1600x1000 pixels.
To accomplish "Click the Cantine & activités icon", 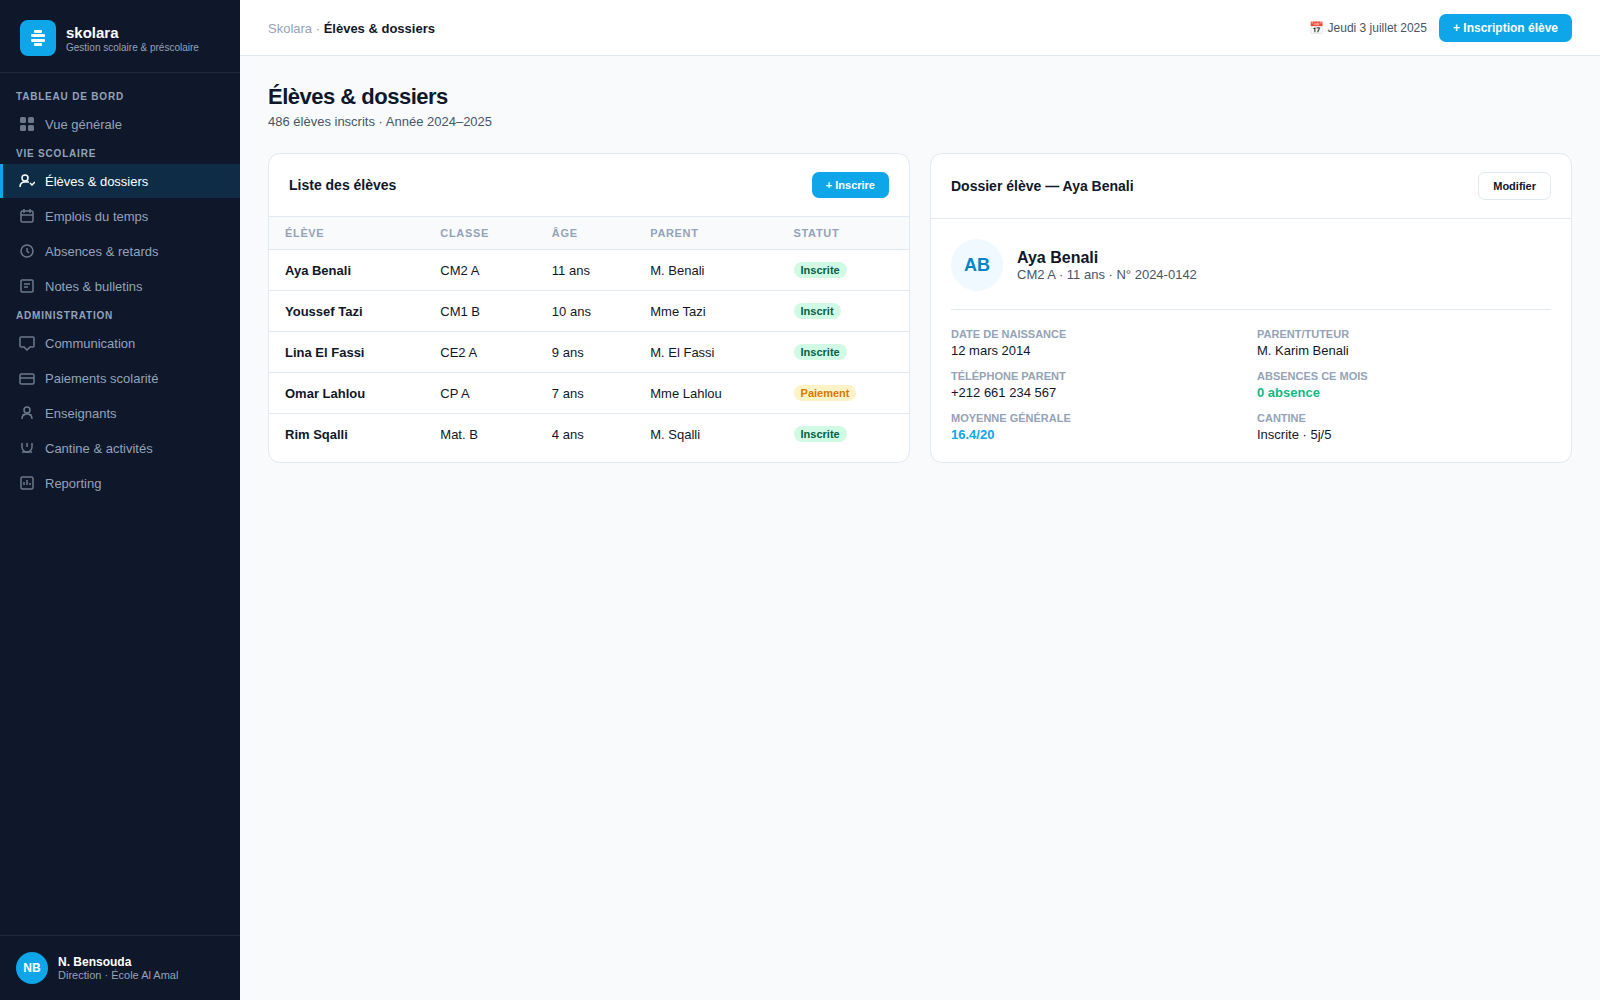I will [x=27, y=448].
